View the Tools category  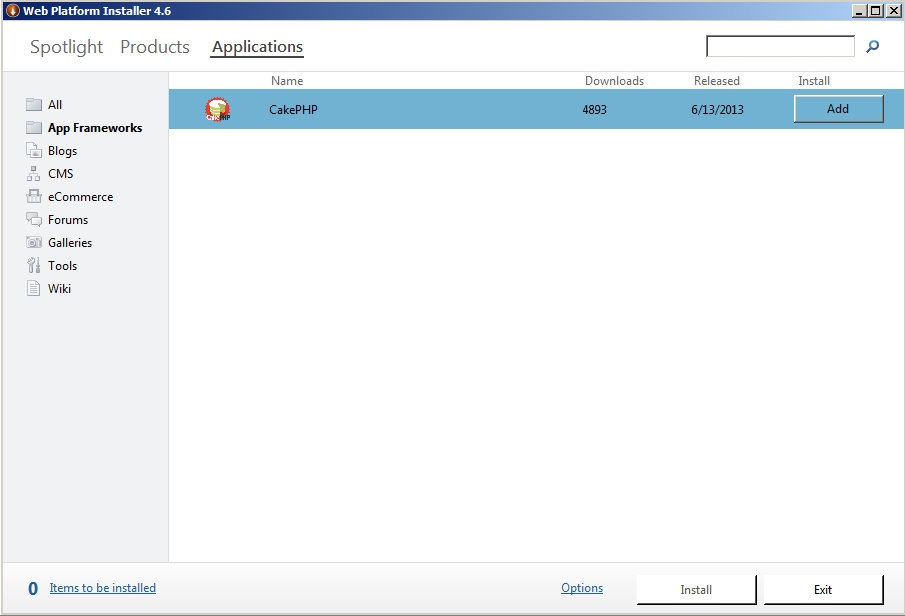pyautogui.click(x=62, y=266)
